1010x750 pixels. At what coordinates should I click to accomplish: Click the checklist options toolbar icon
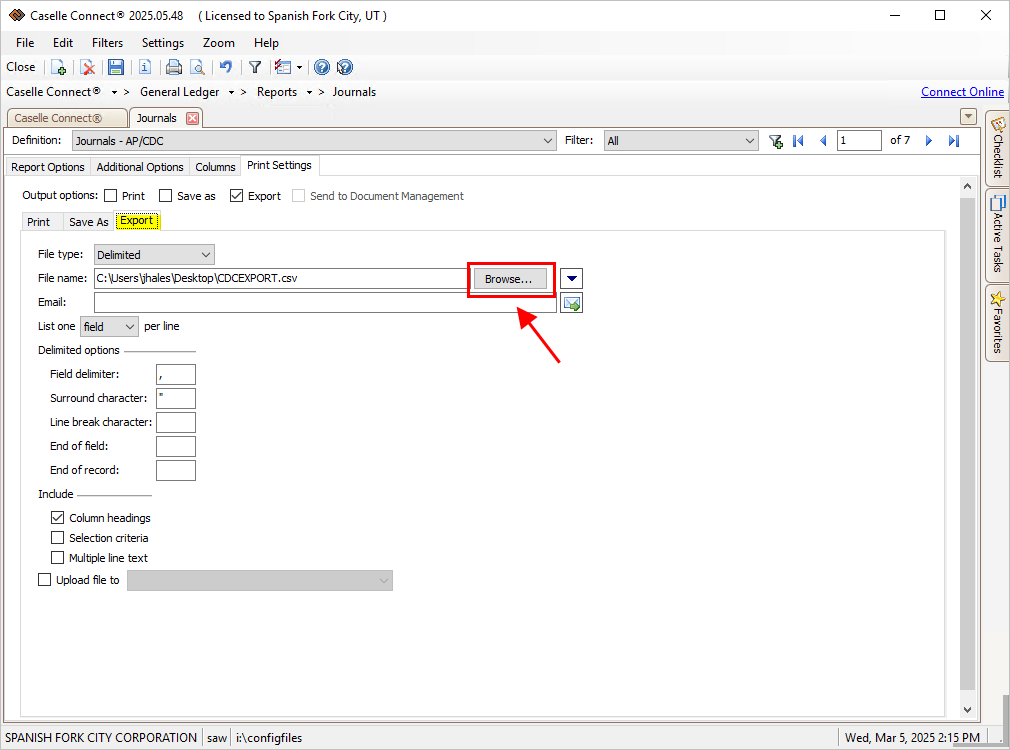pos(283,67)
